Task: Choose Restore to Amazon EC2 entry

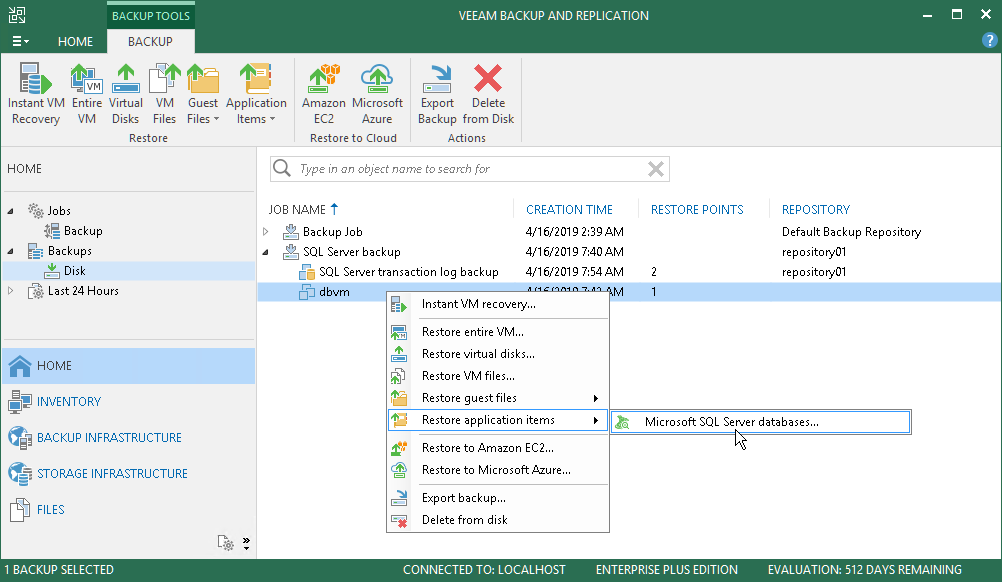Action: [498, 448]
